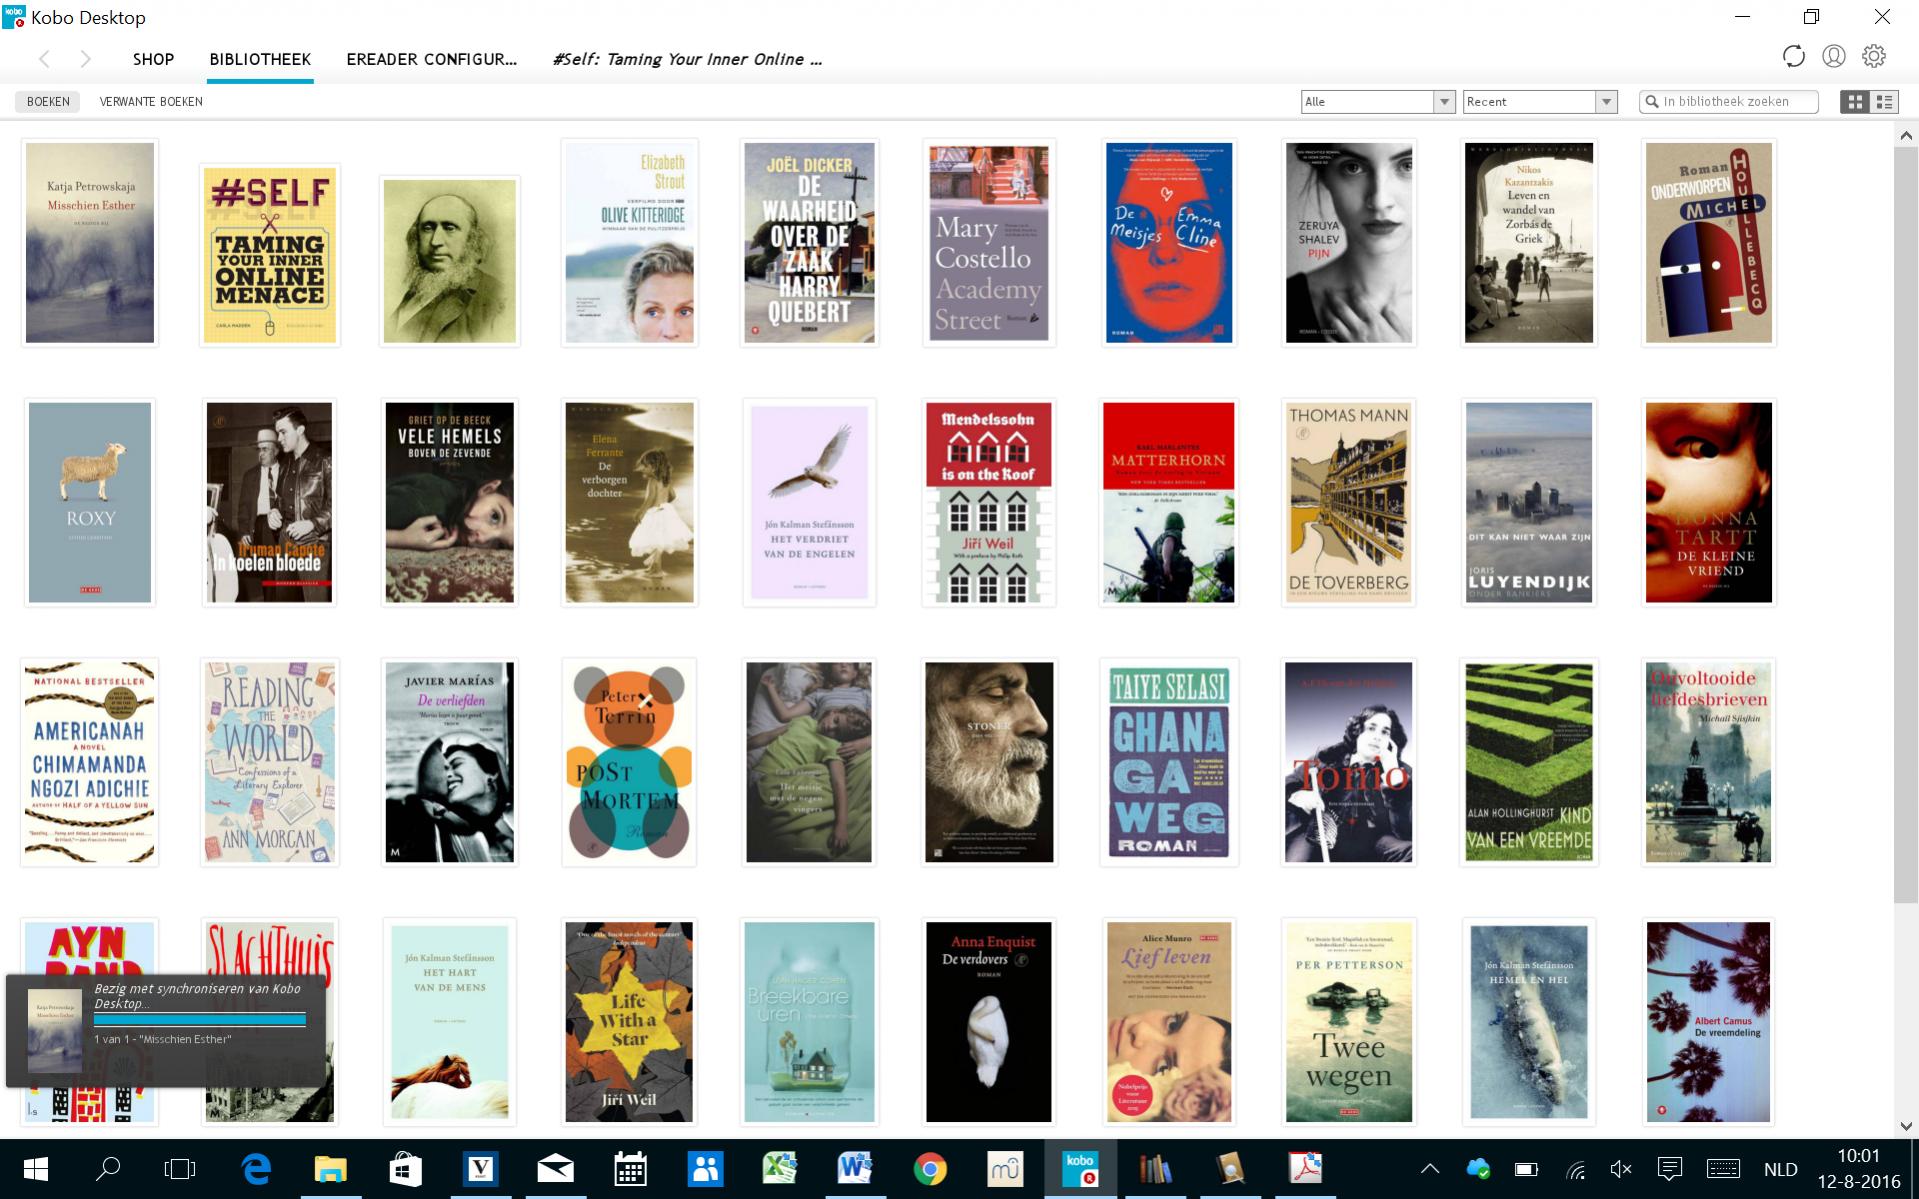Open Windows Start menu
Image resolution: width=1919 pixels, height=1199 pixels.
click(x=35, y=1169)
